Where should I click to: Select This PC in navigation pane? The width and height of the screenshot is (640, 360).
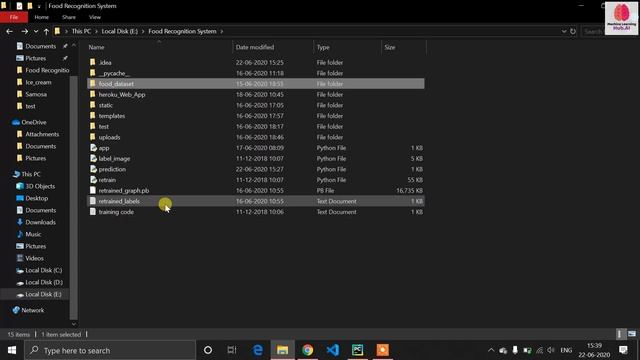click(x=27, y=174)
